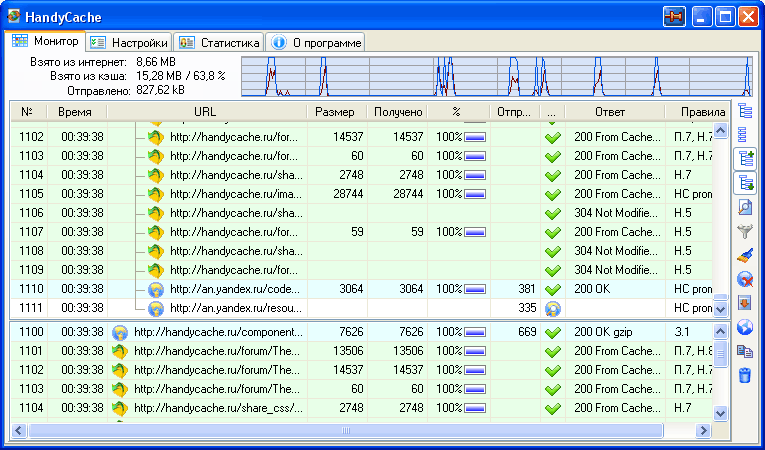Image resolution: width=765 pixels, height=450 pixels.
Task: Open the О программе tab
Action: pyautogui.click(x=316, y=42)
